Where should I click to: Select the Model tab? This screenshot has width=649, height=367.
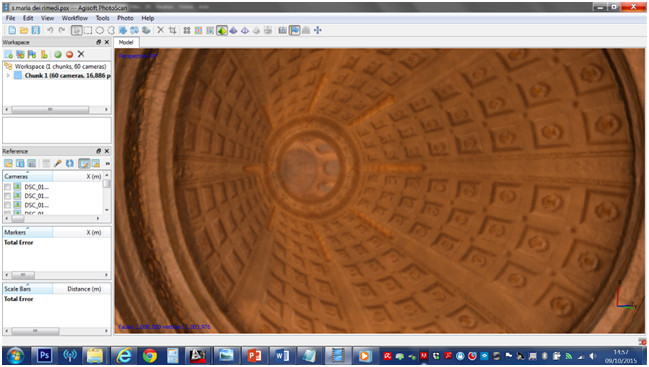click(126, 42)
